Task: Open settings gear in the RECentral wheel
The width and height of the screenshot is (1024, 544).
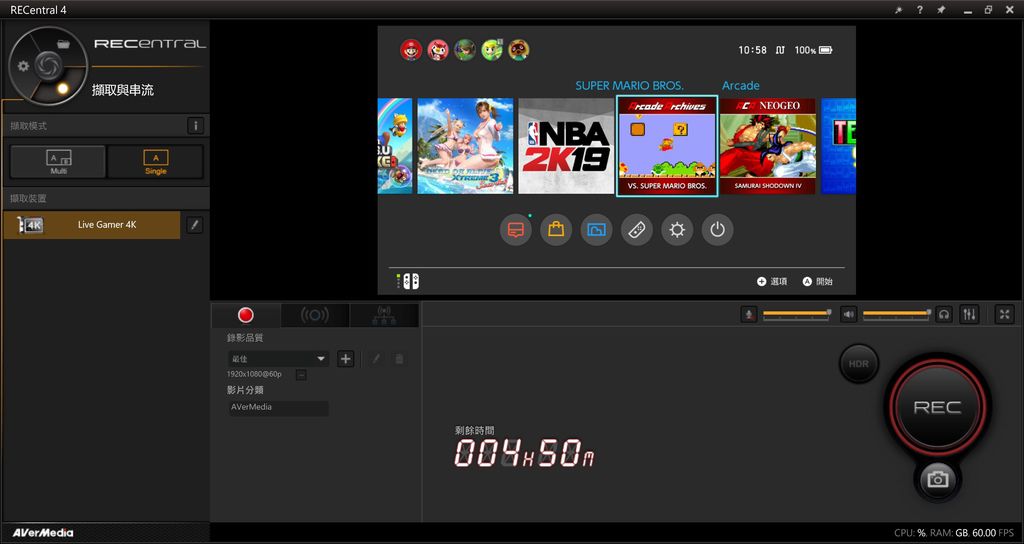Action: [x=24, y=66]
